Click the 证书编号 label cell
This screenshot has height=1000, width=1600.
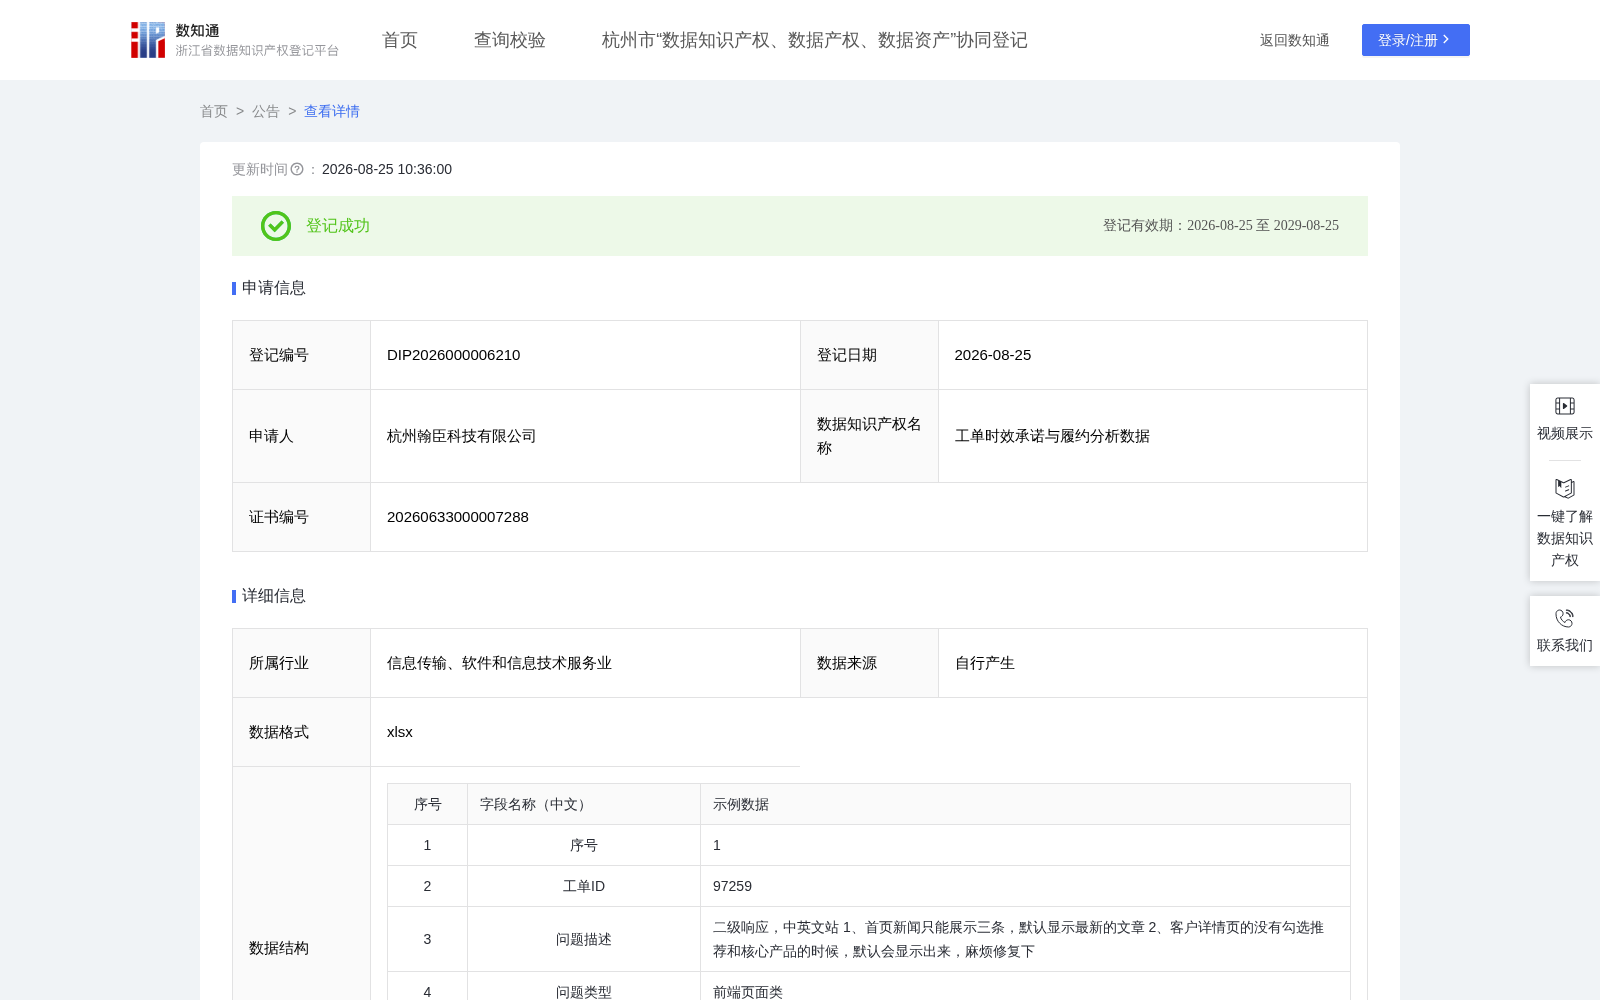click(x=302, y=517)
